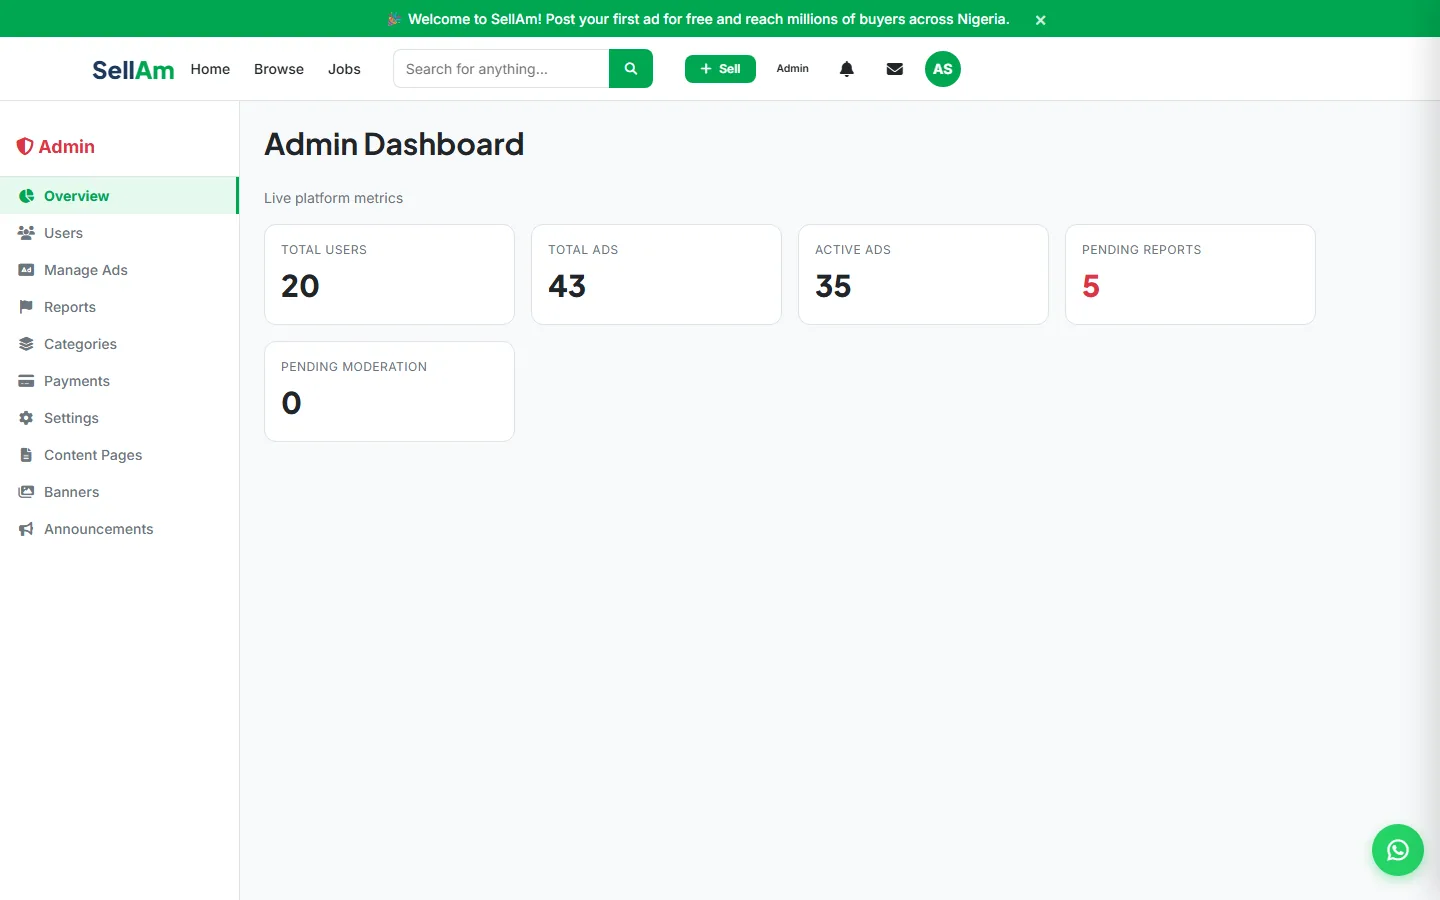Screen dimensions: 1440x900
Task: Open Reports label in sidebar
Action: [70, 307]
